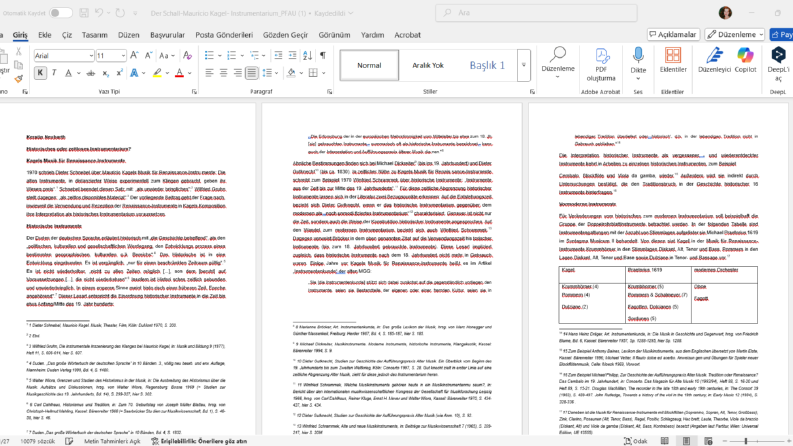Click Erişilebilirlik: Önerilere göz atın in status bar
Viewport: 793px width, 446px height.
pyautogui.click(x=199, y=441)
